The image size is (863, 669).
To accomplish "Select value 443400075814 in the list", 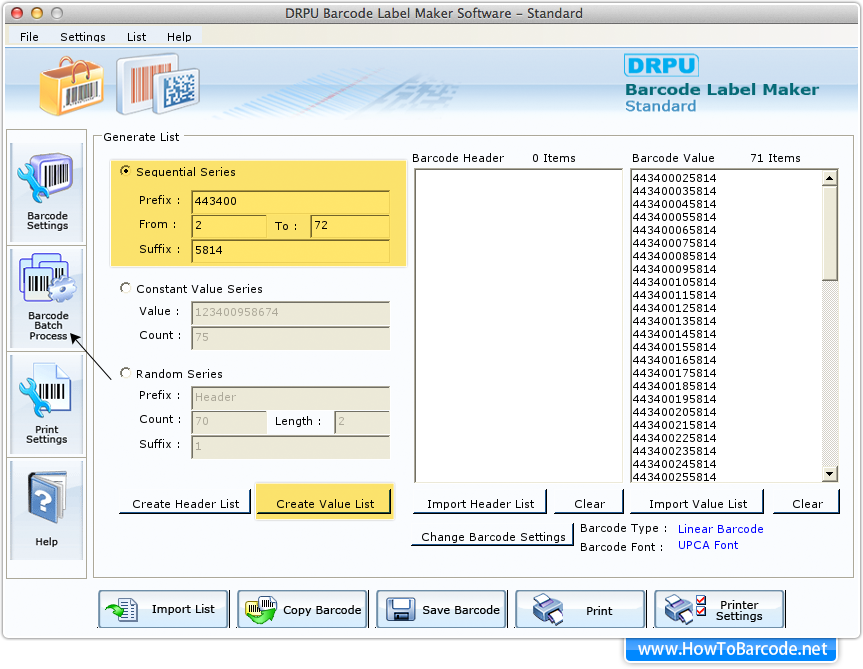I will coord(674,243).
